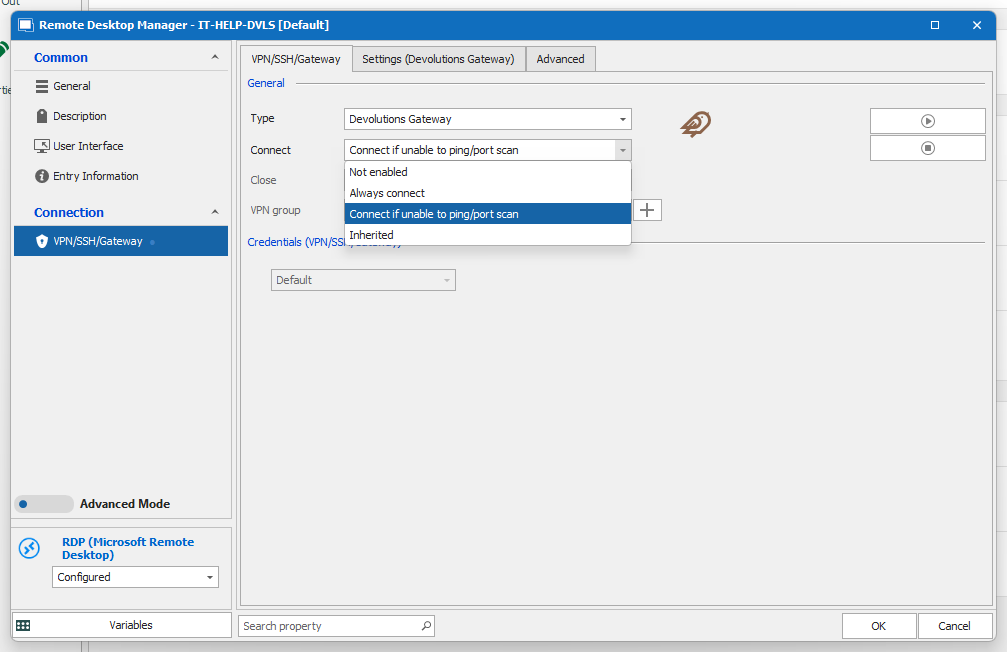Open the Description lock item
The width and height of the screenshot is (1007, 652).
[79, 116]
